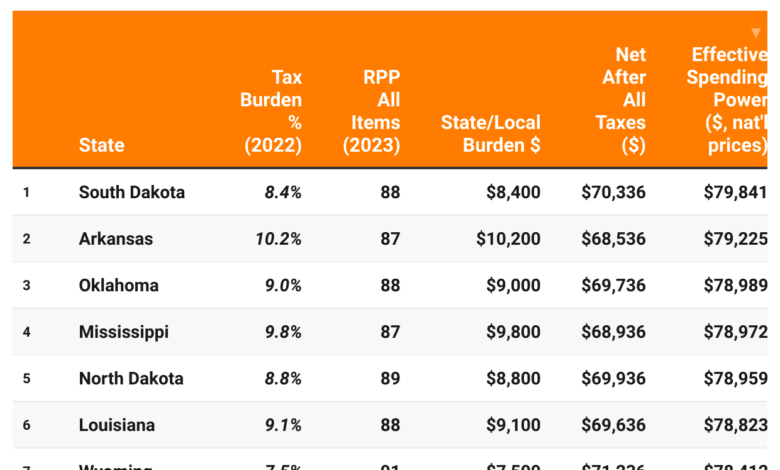
Task: Click rank number 1 in first row
Action: [27, 192]
